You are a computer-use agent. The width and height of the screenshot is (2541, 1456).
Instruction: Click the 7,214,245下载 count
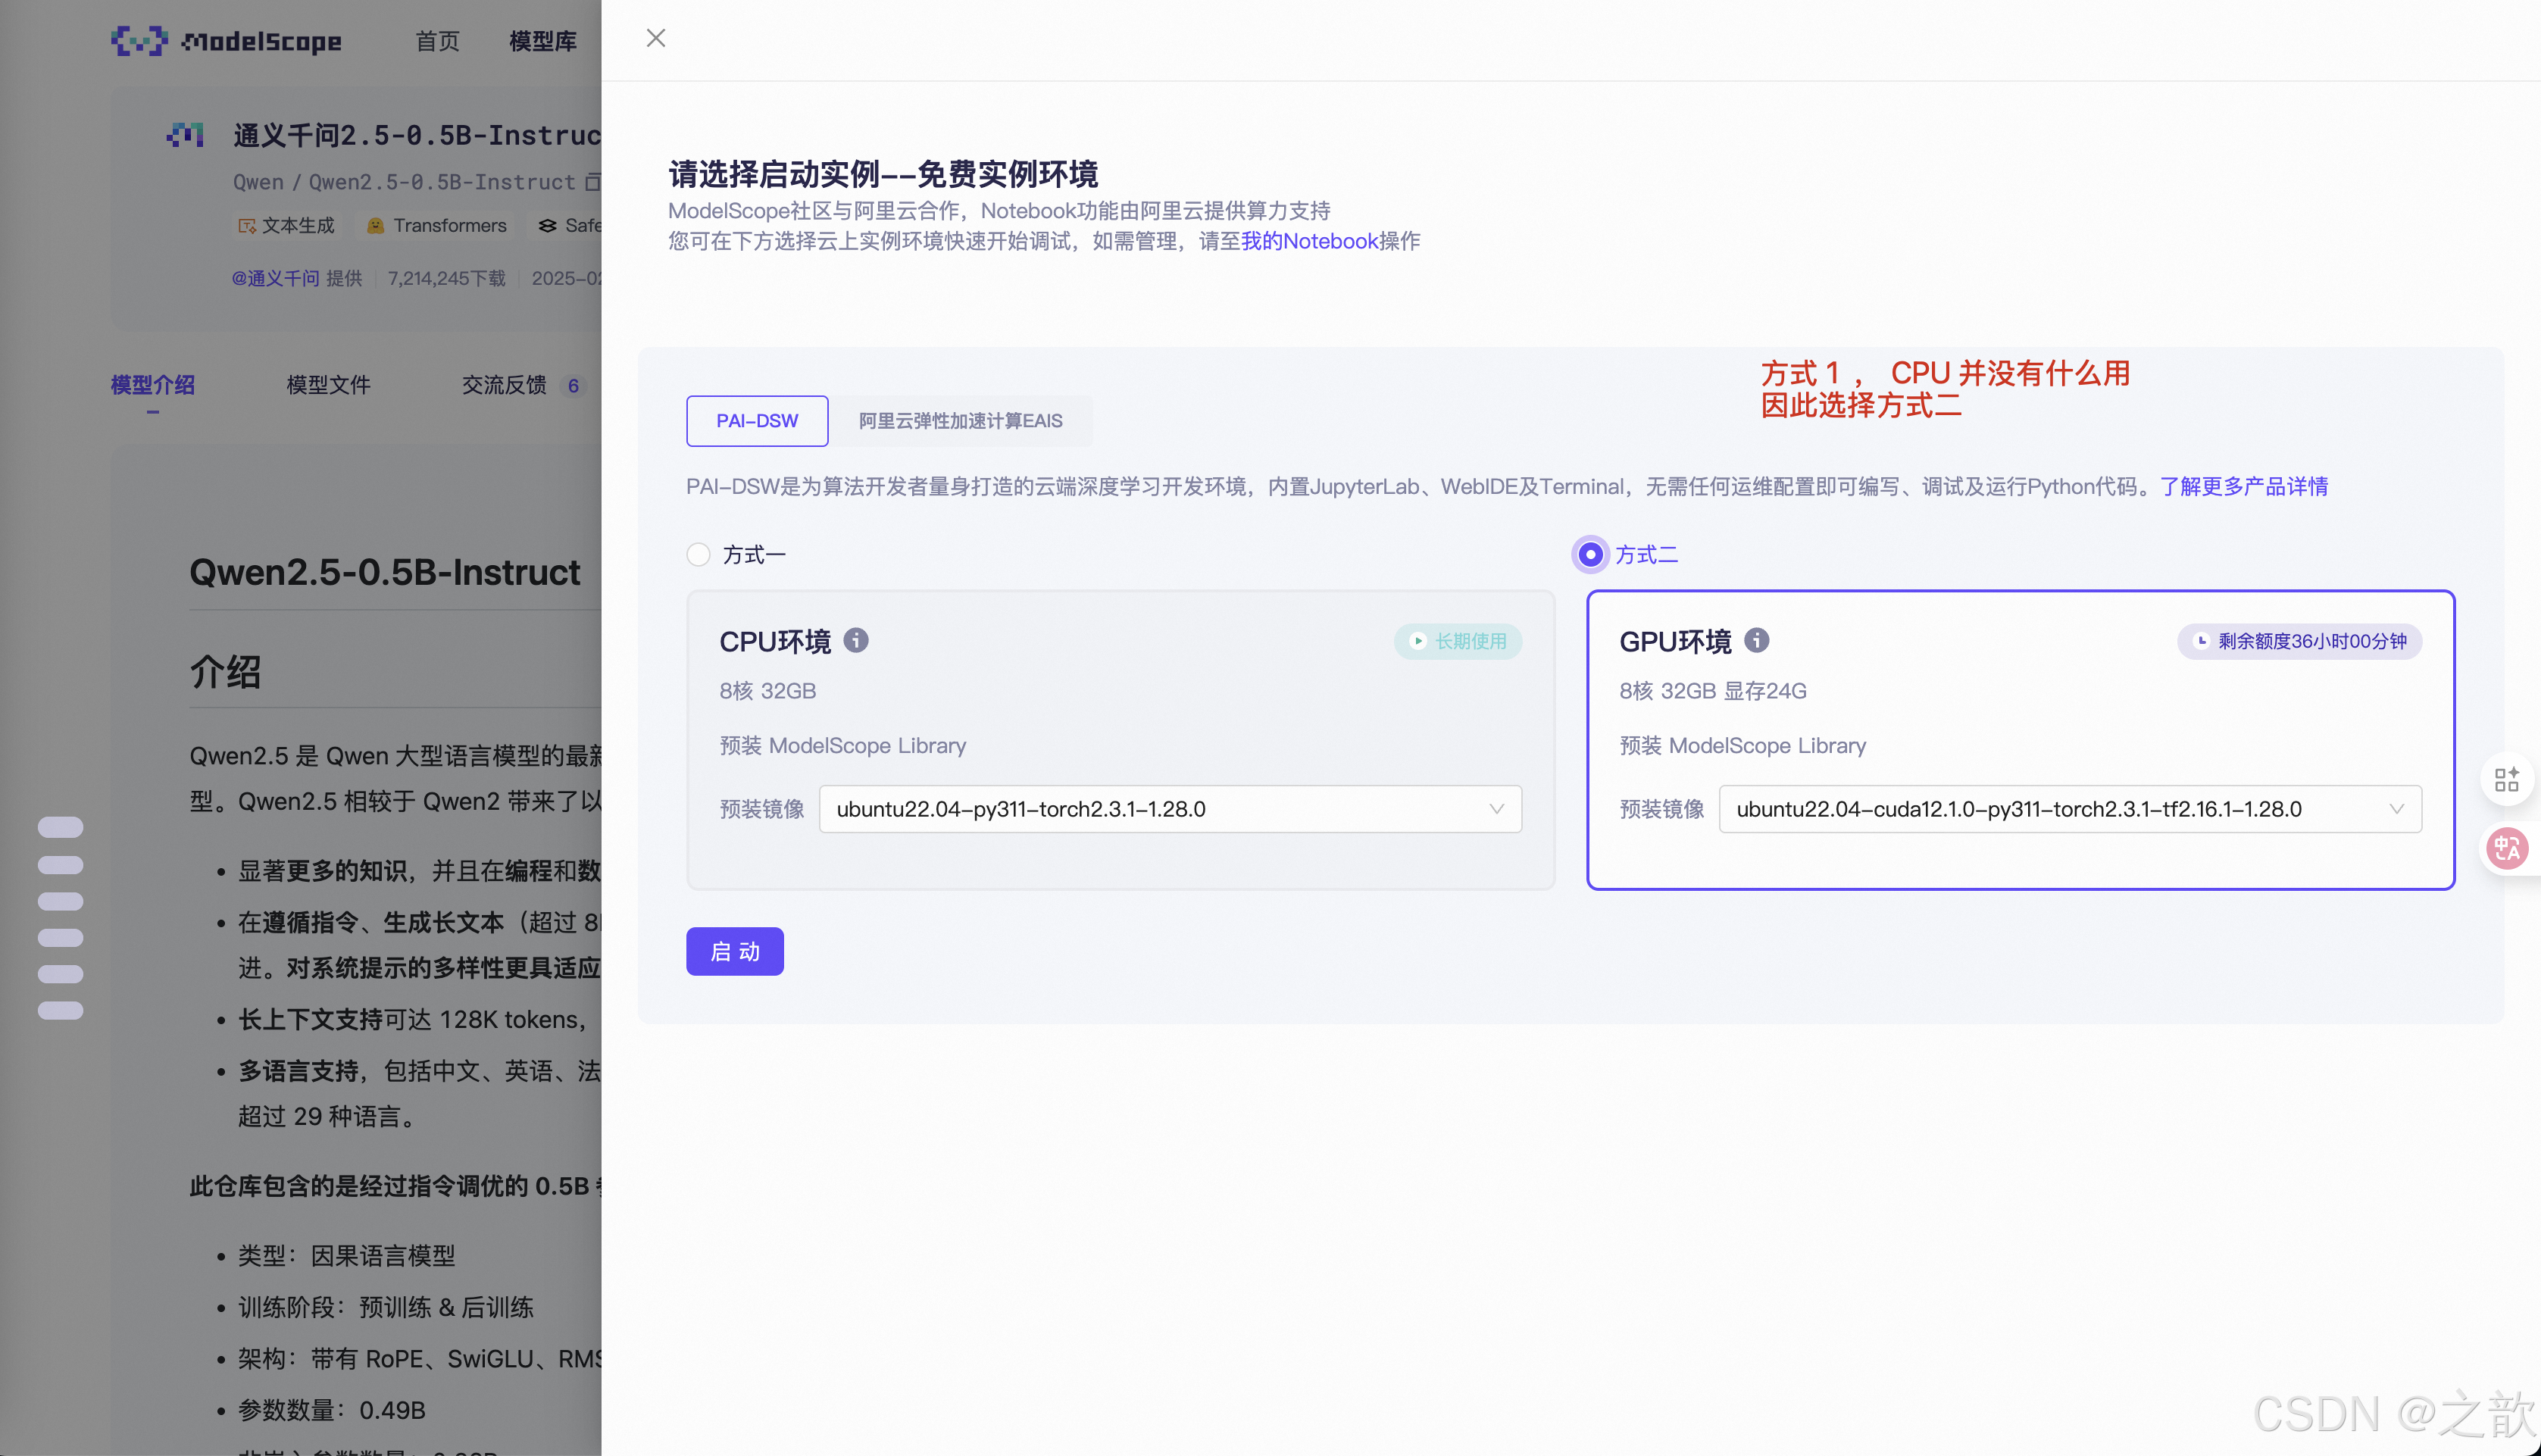pos(447,278)
